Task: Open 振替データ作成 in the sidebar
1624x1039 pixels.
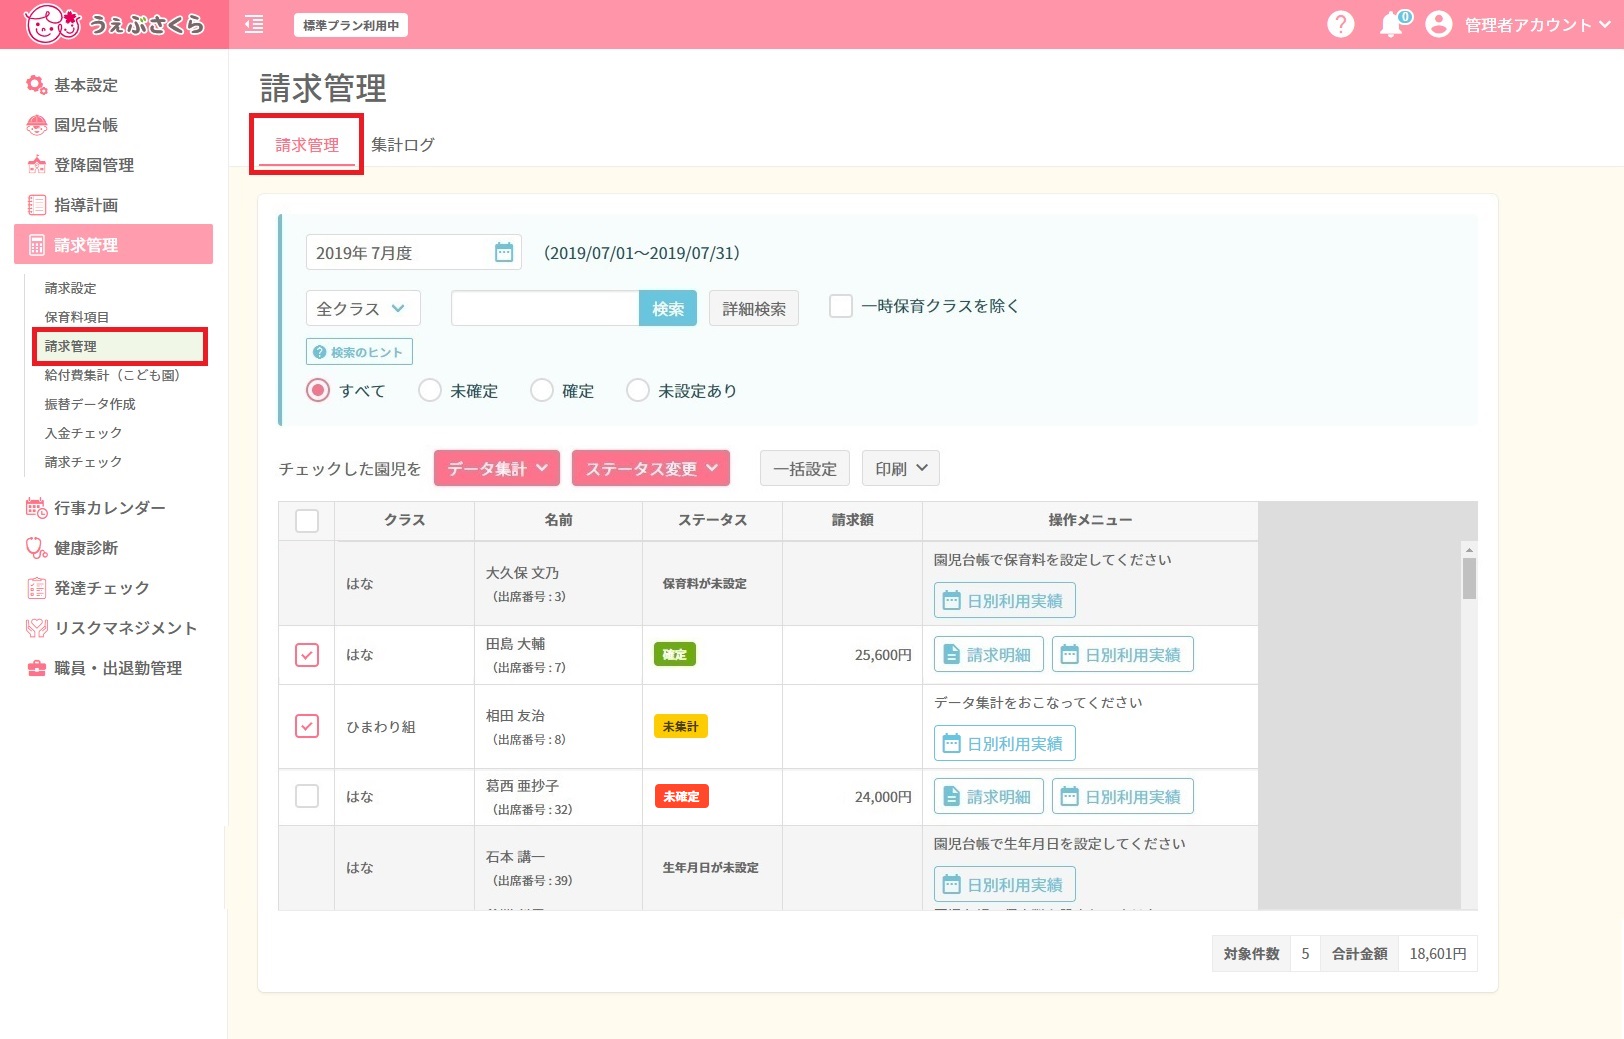Action: 90,404
